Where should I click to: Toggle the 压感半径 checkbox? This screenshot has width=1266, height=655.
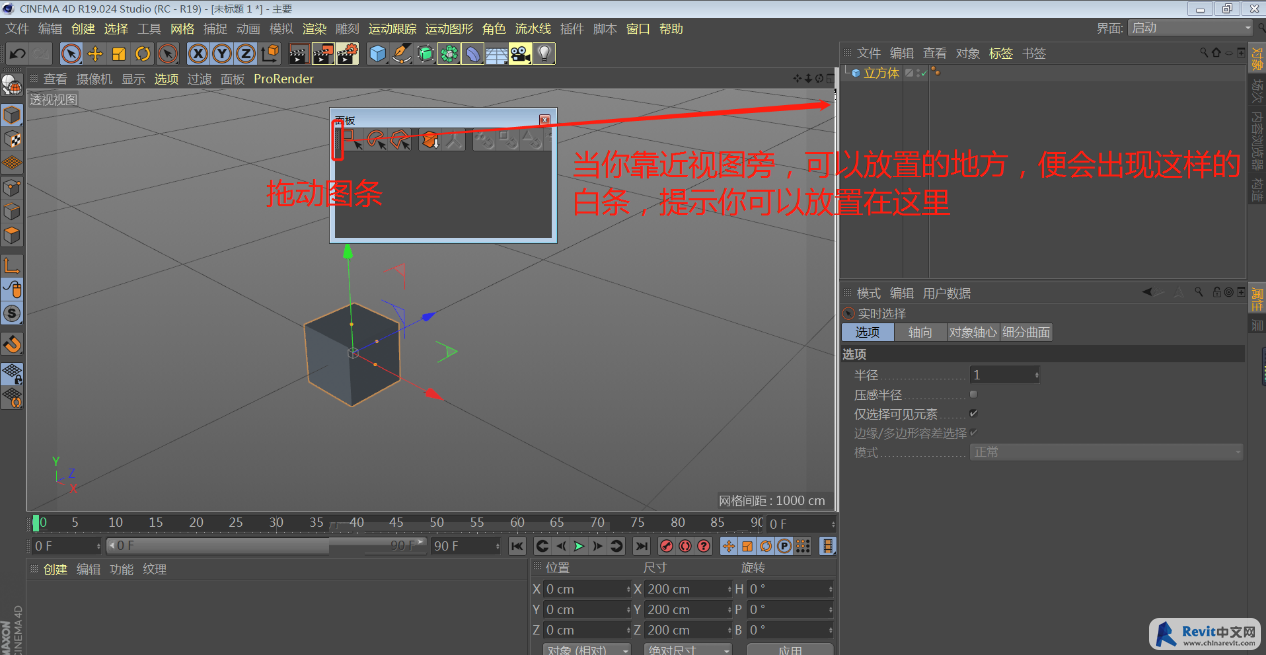click(x=973, y=394)
